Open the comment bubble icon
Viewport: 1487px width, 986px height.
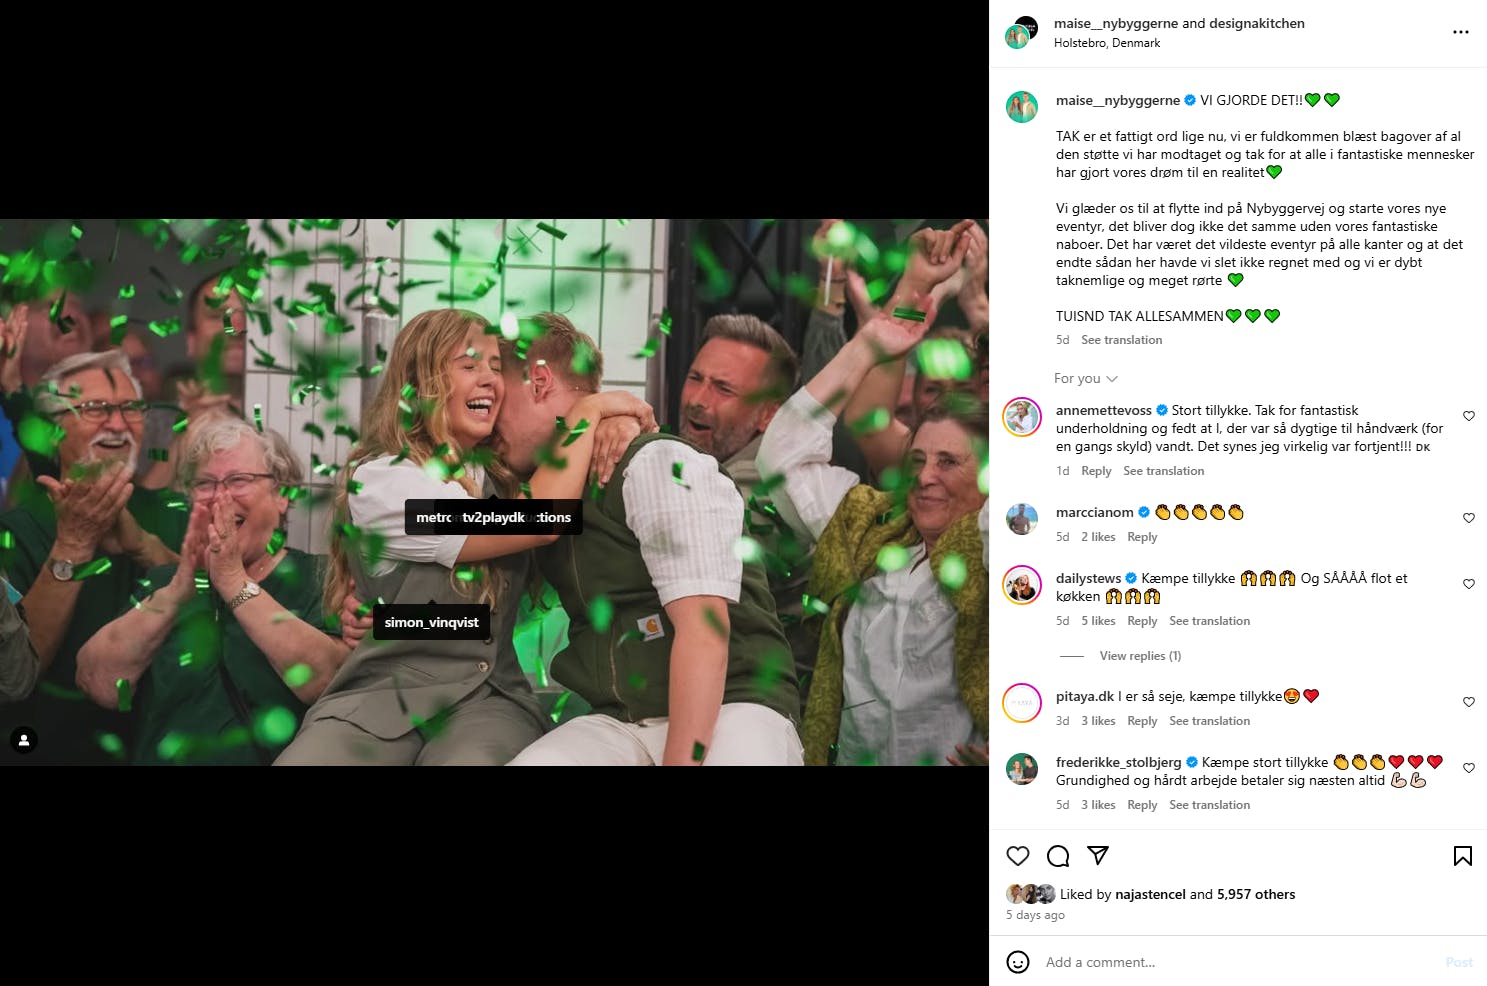[x=1058, y=856]
